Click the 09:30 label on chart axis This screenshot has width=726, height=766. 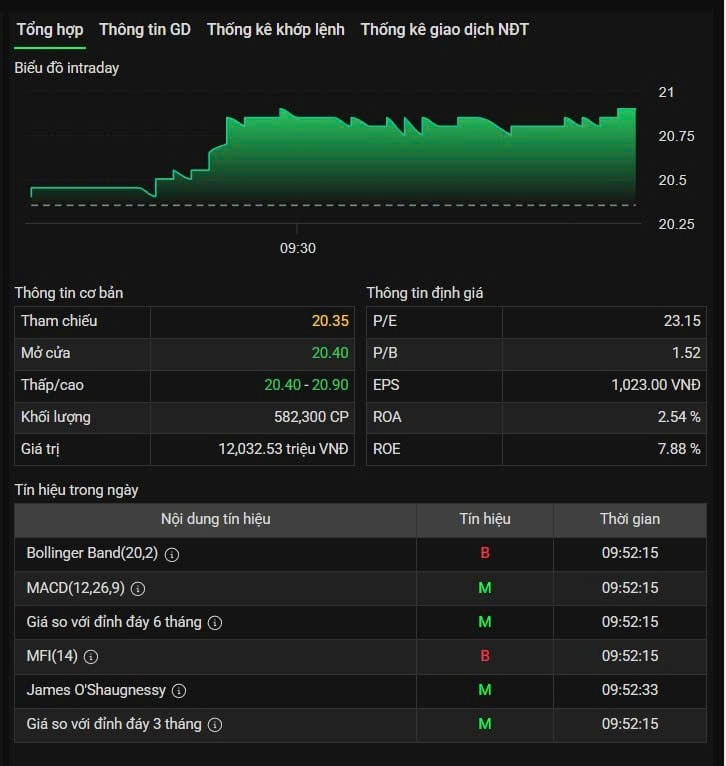coord(298,248)
